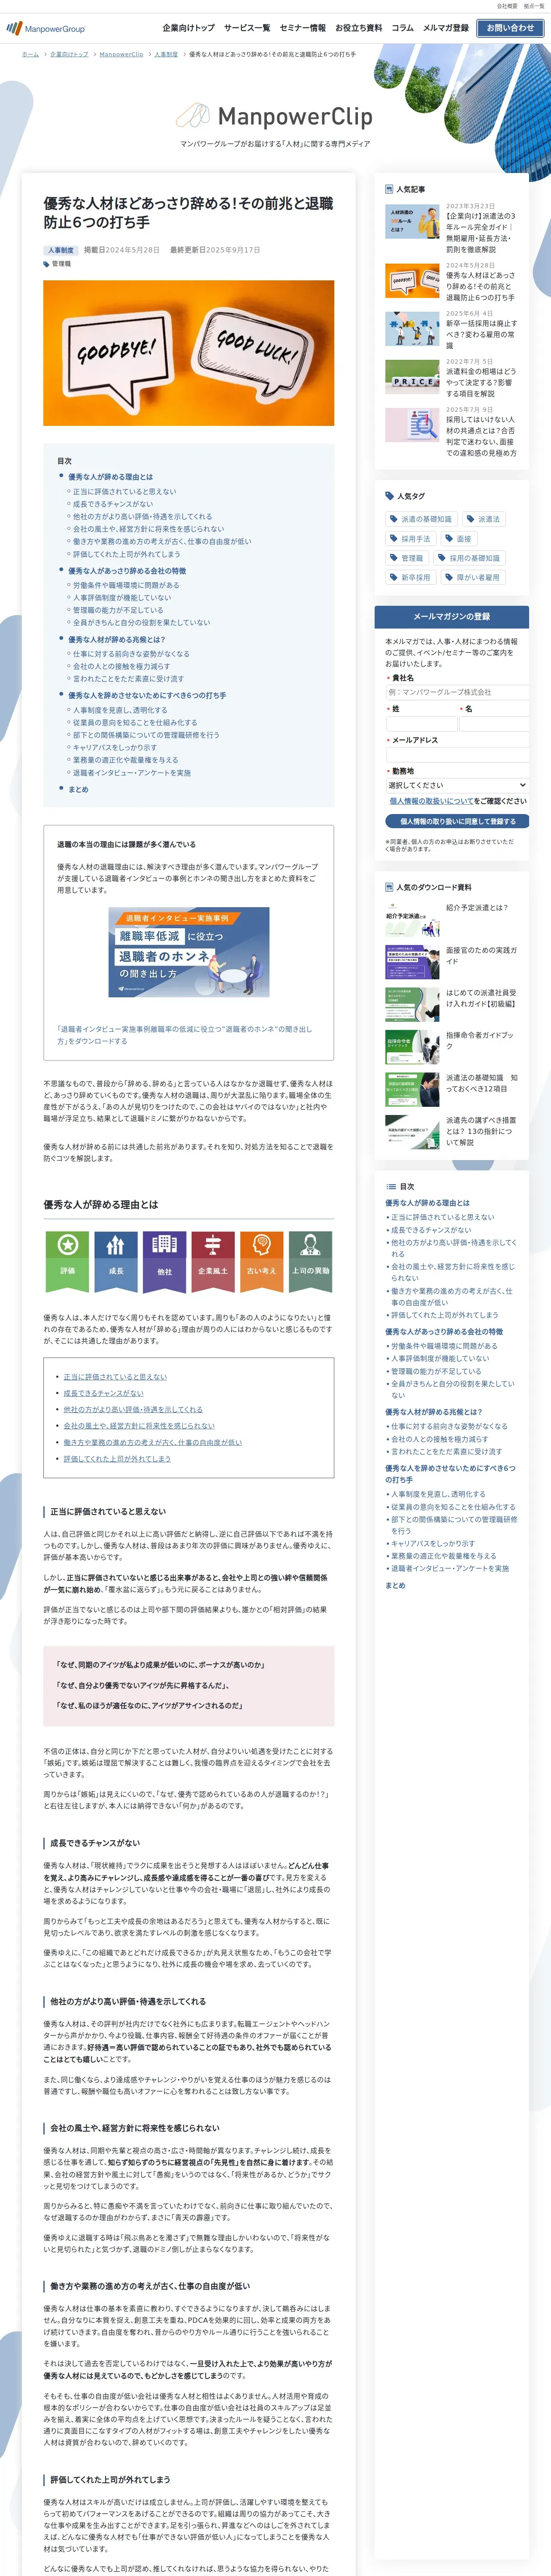The image size is (551, 2576).
Task: Click the お問い合わせ header button
Action: pos(510,28)
